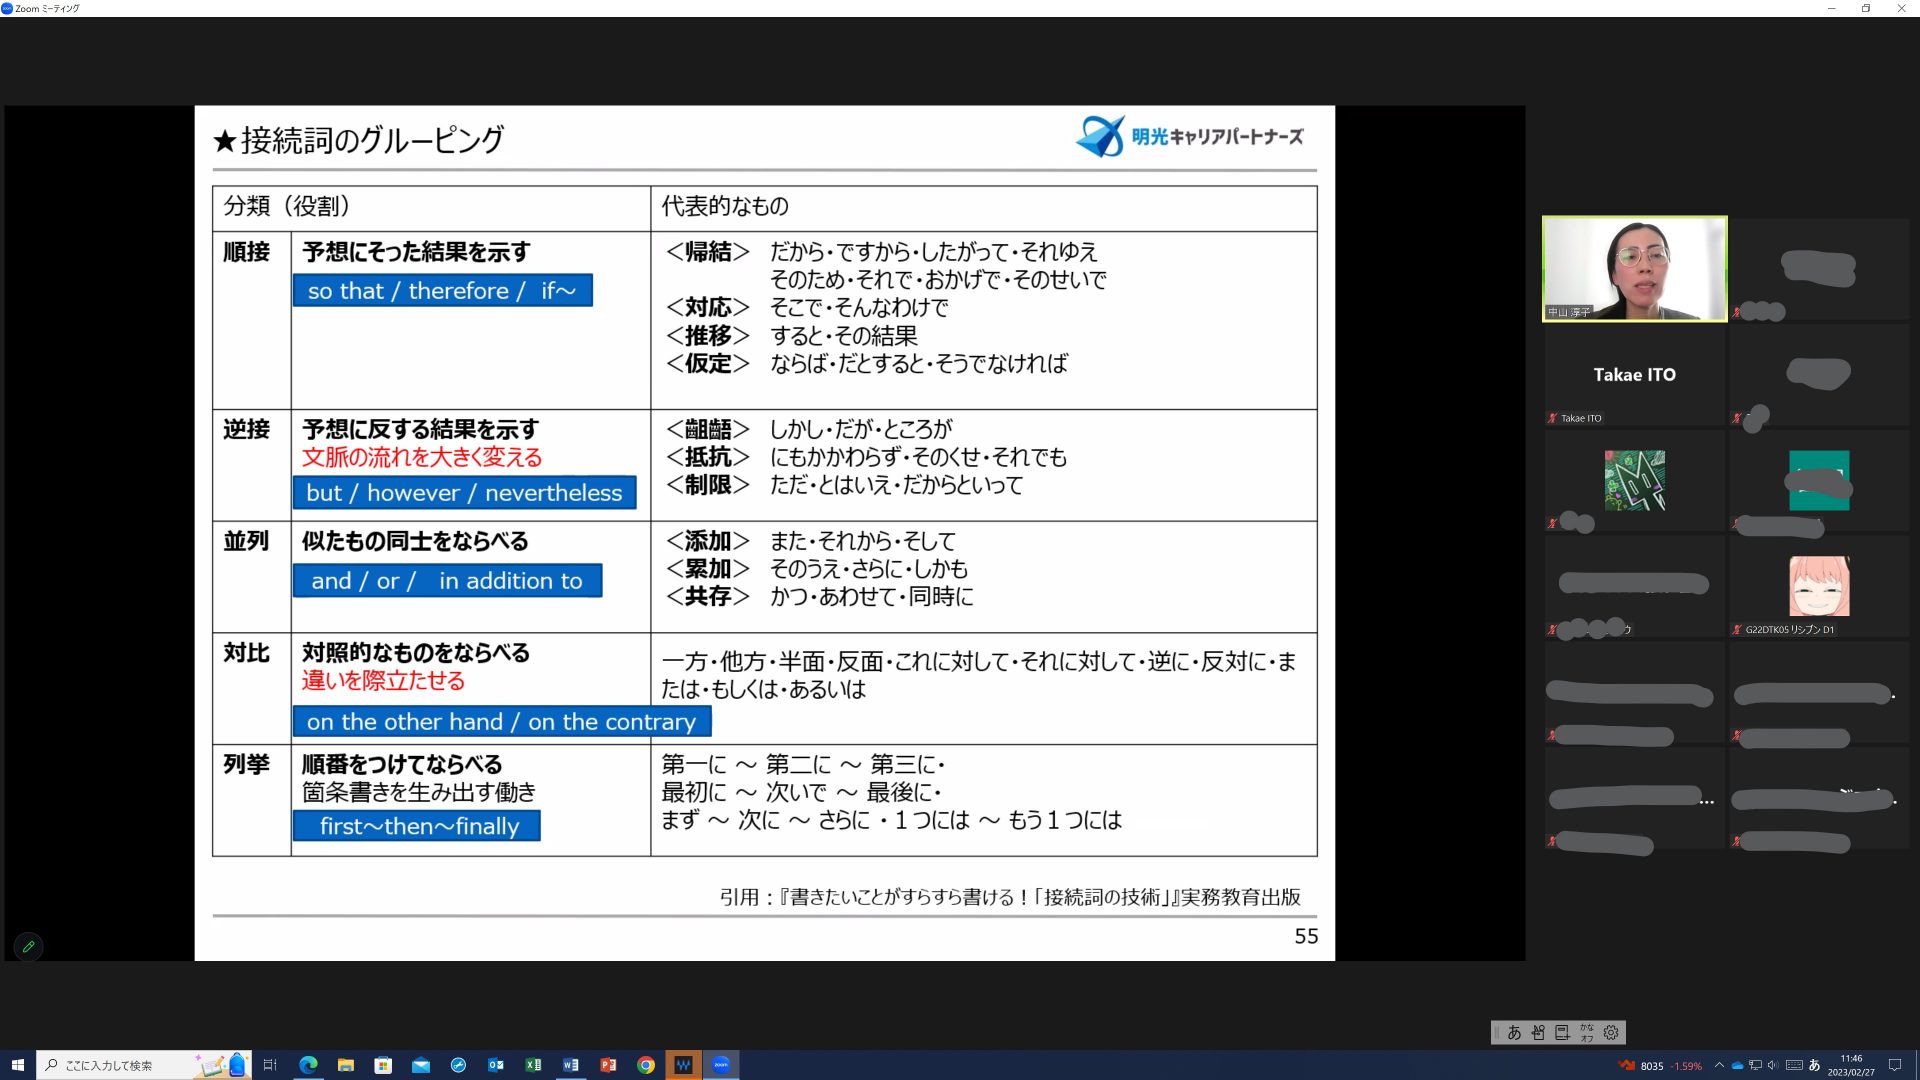The image size is (1920, 1080).
Task: Open Microsoft Word from the taskbar
Action: (571, 1065)
